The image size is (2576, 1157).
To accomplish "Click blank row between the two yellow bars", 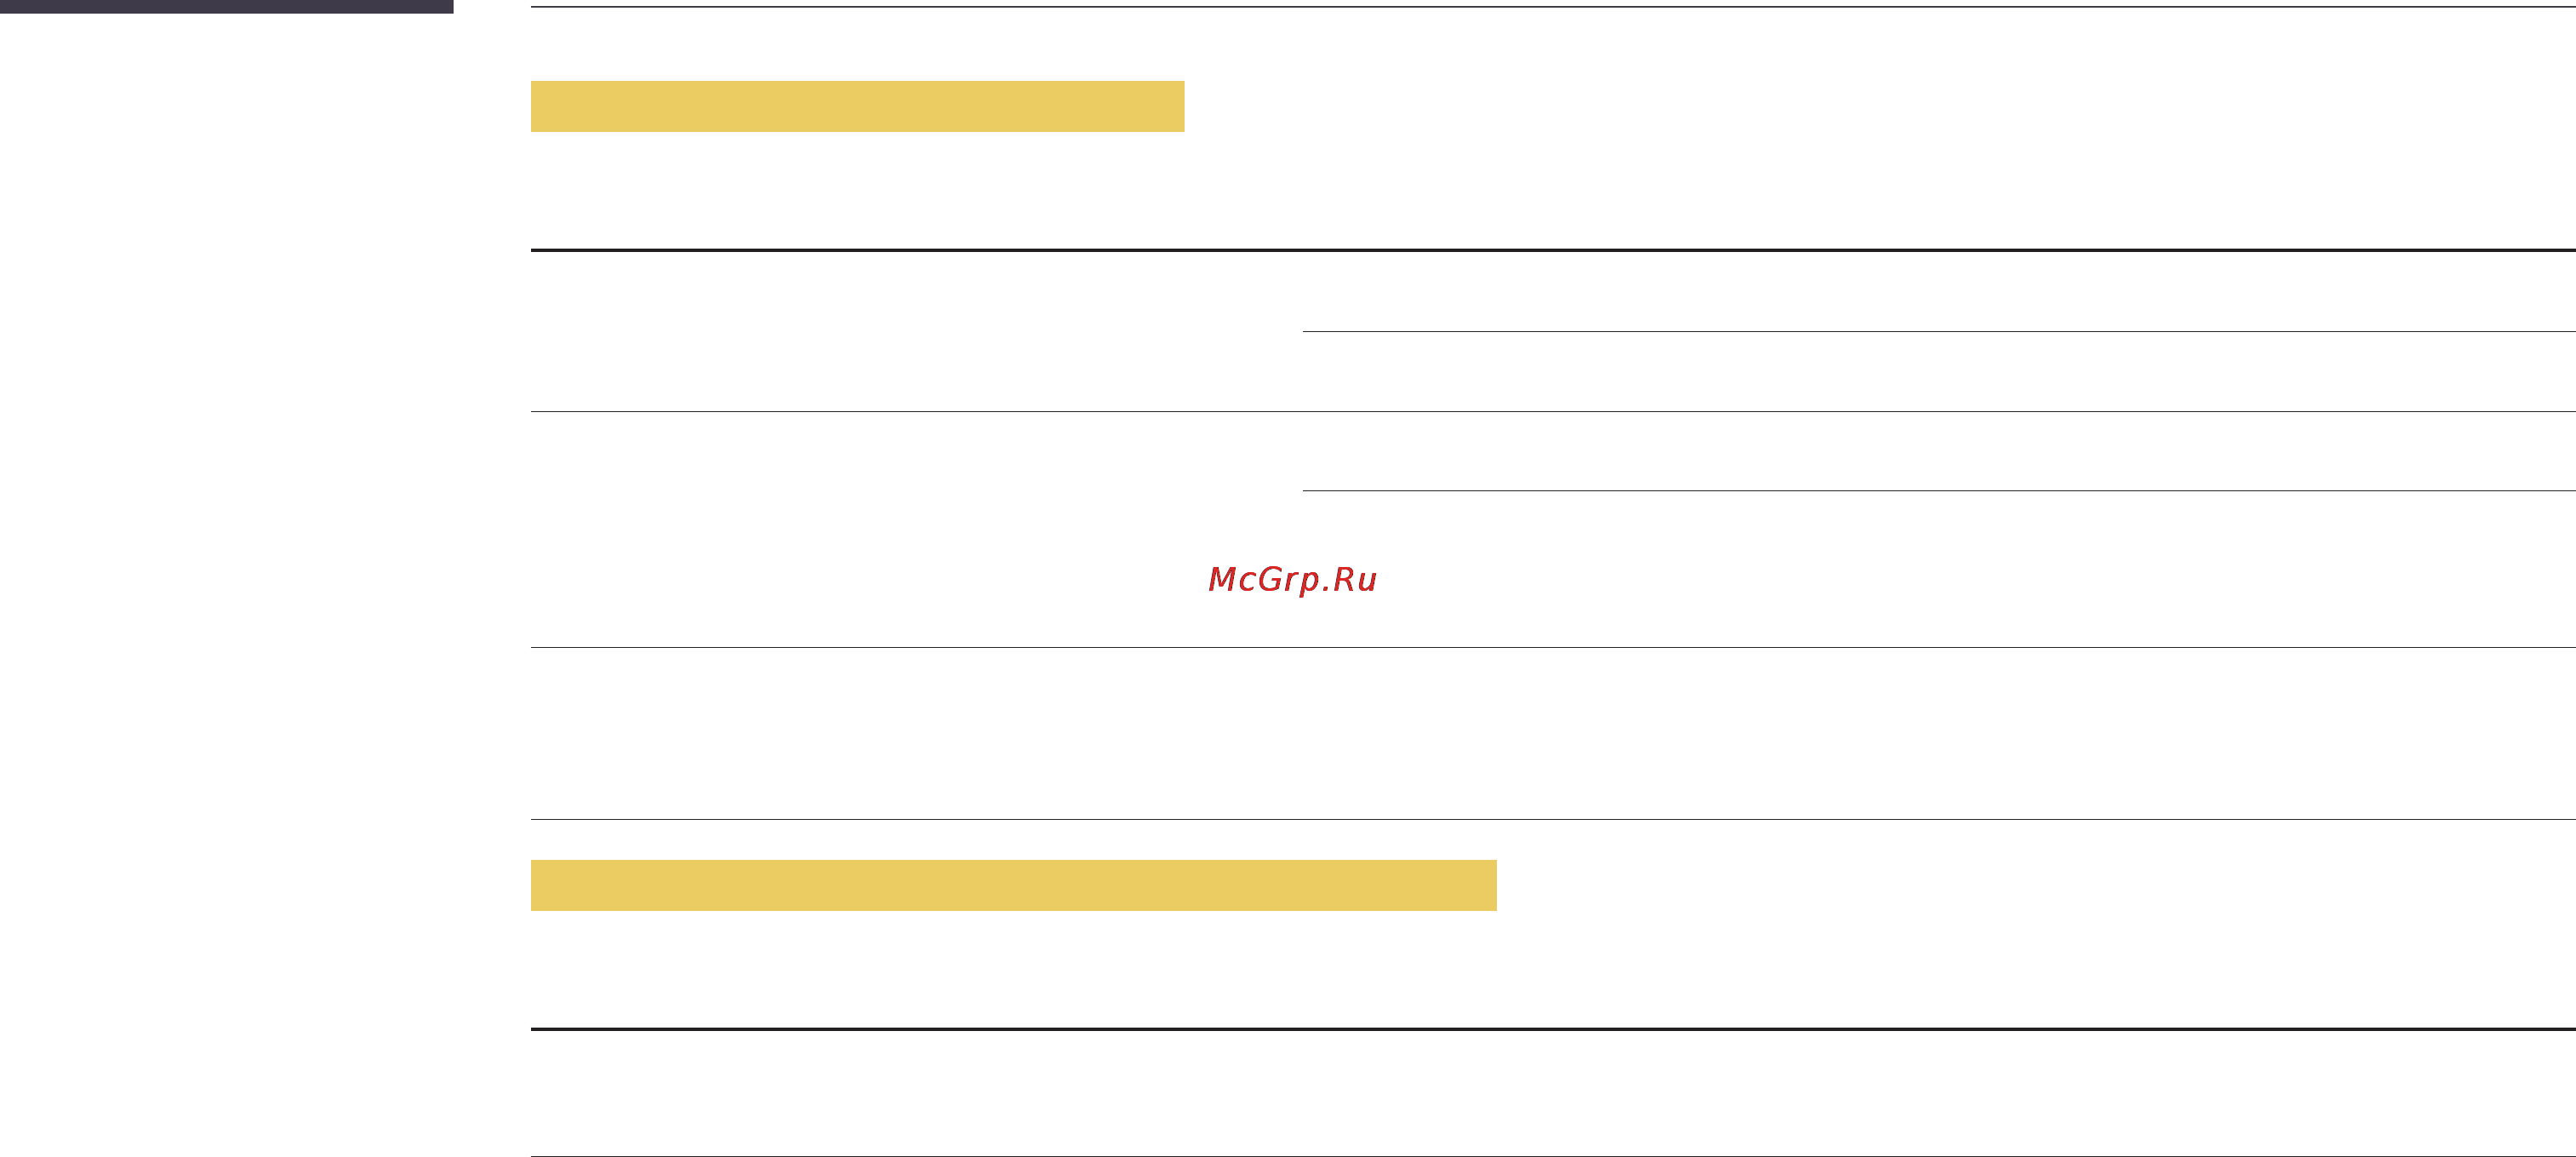I will coord(1553,733).
